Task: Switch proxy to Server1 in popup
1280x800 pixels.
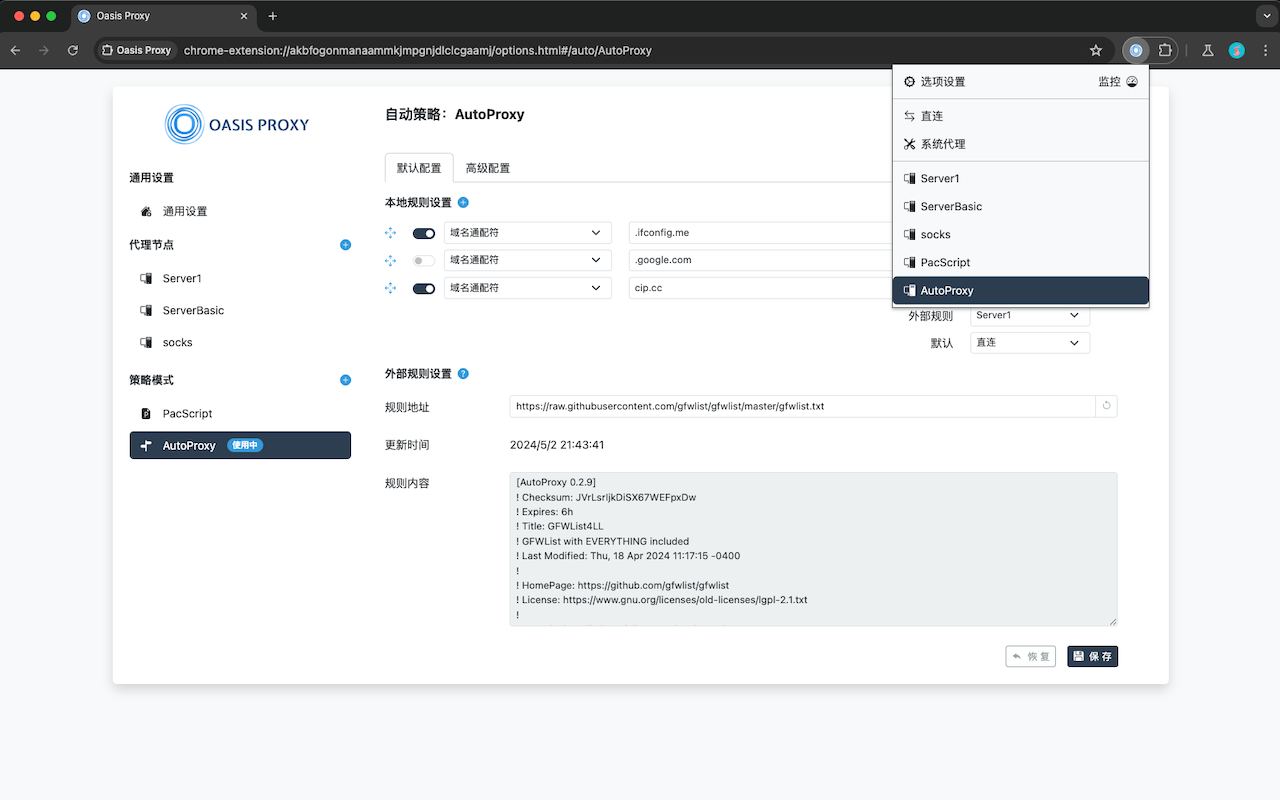Action: 1021,178
